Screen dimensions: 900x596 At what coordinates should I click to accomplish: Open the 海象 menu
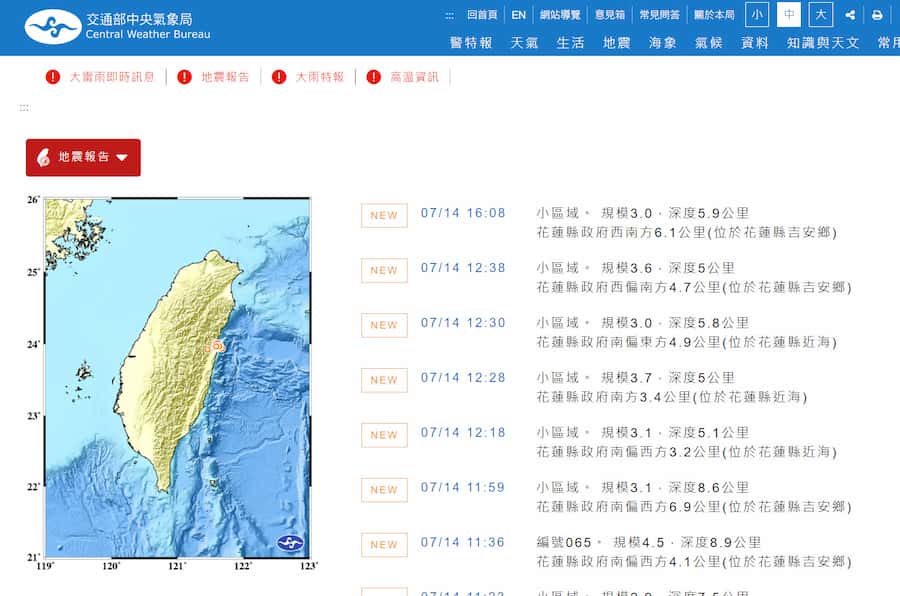pos(663,43)
